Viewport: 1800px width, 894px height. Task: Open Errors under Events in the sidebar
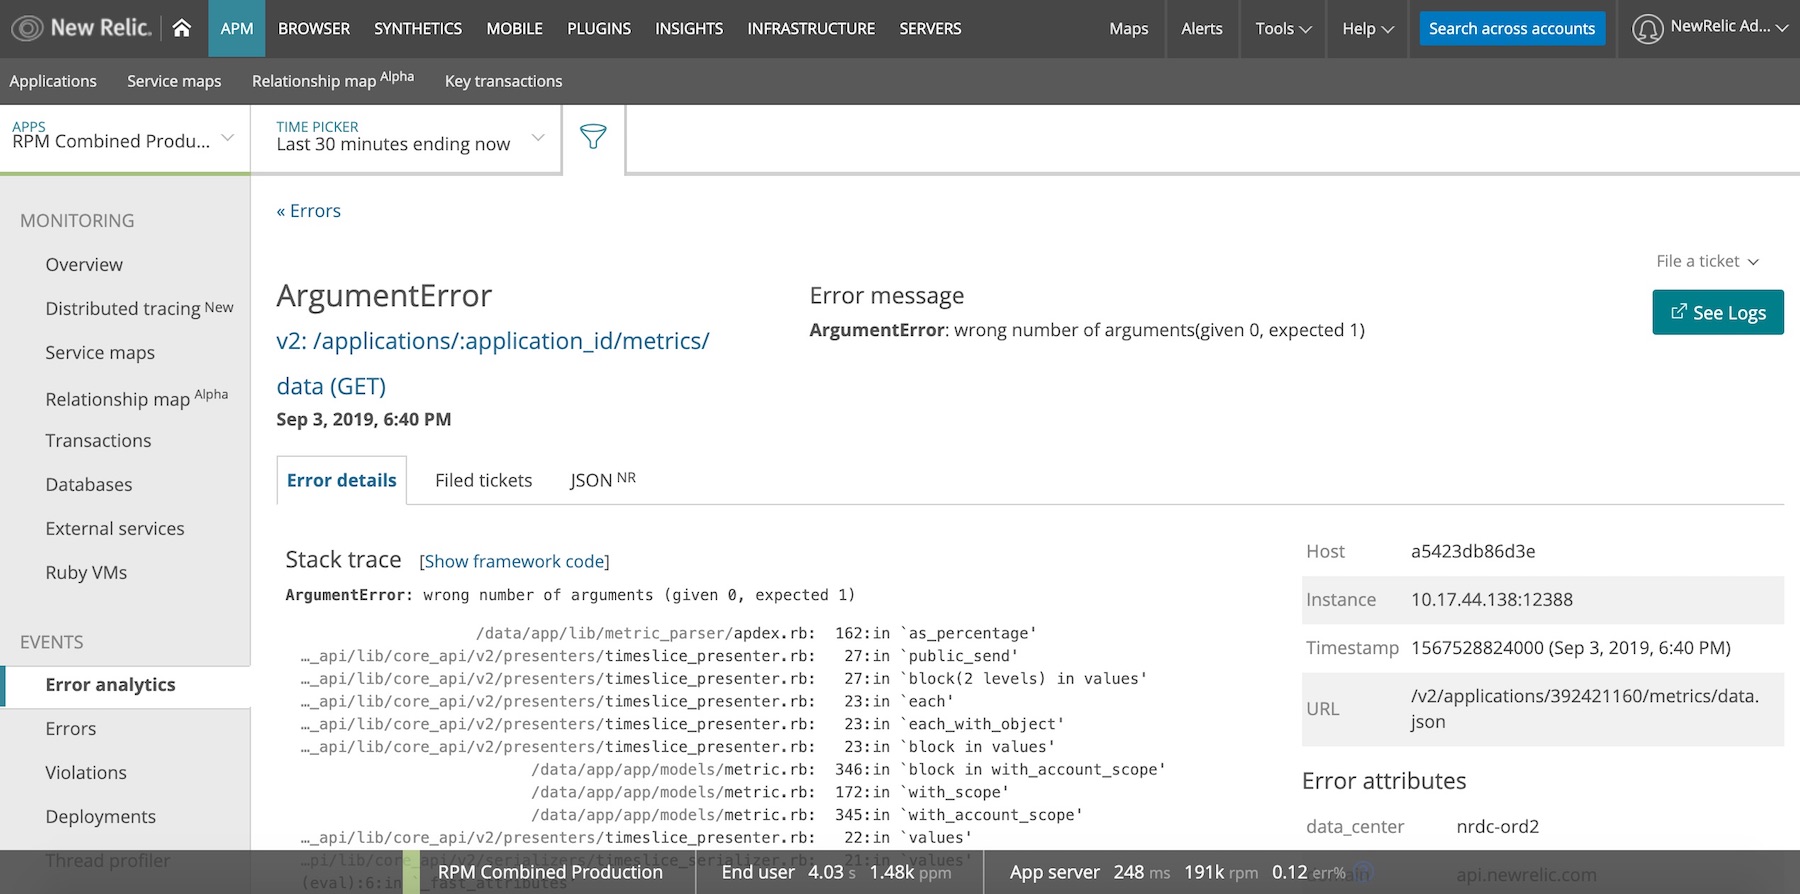click(x=71, y=729)
